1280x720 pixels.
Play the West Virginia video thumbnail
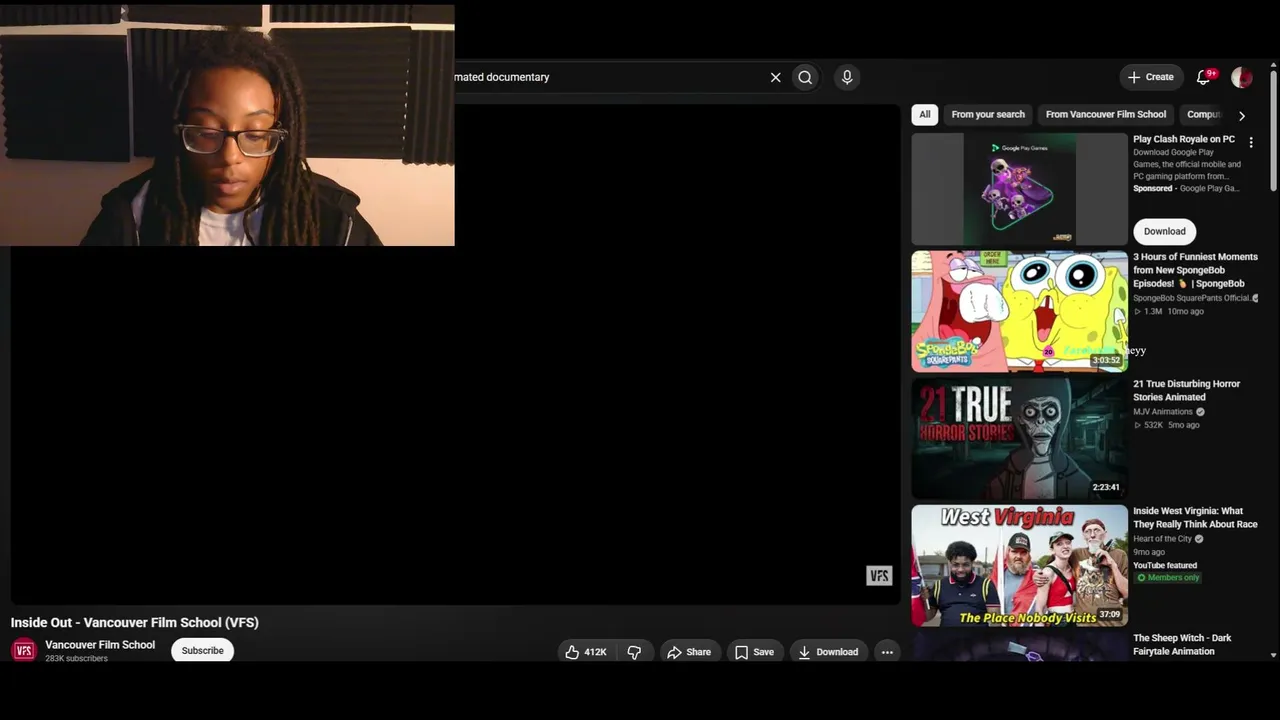1019,565
